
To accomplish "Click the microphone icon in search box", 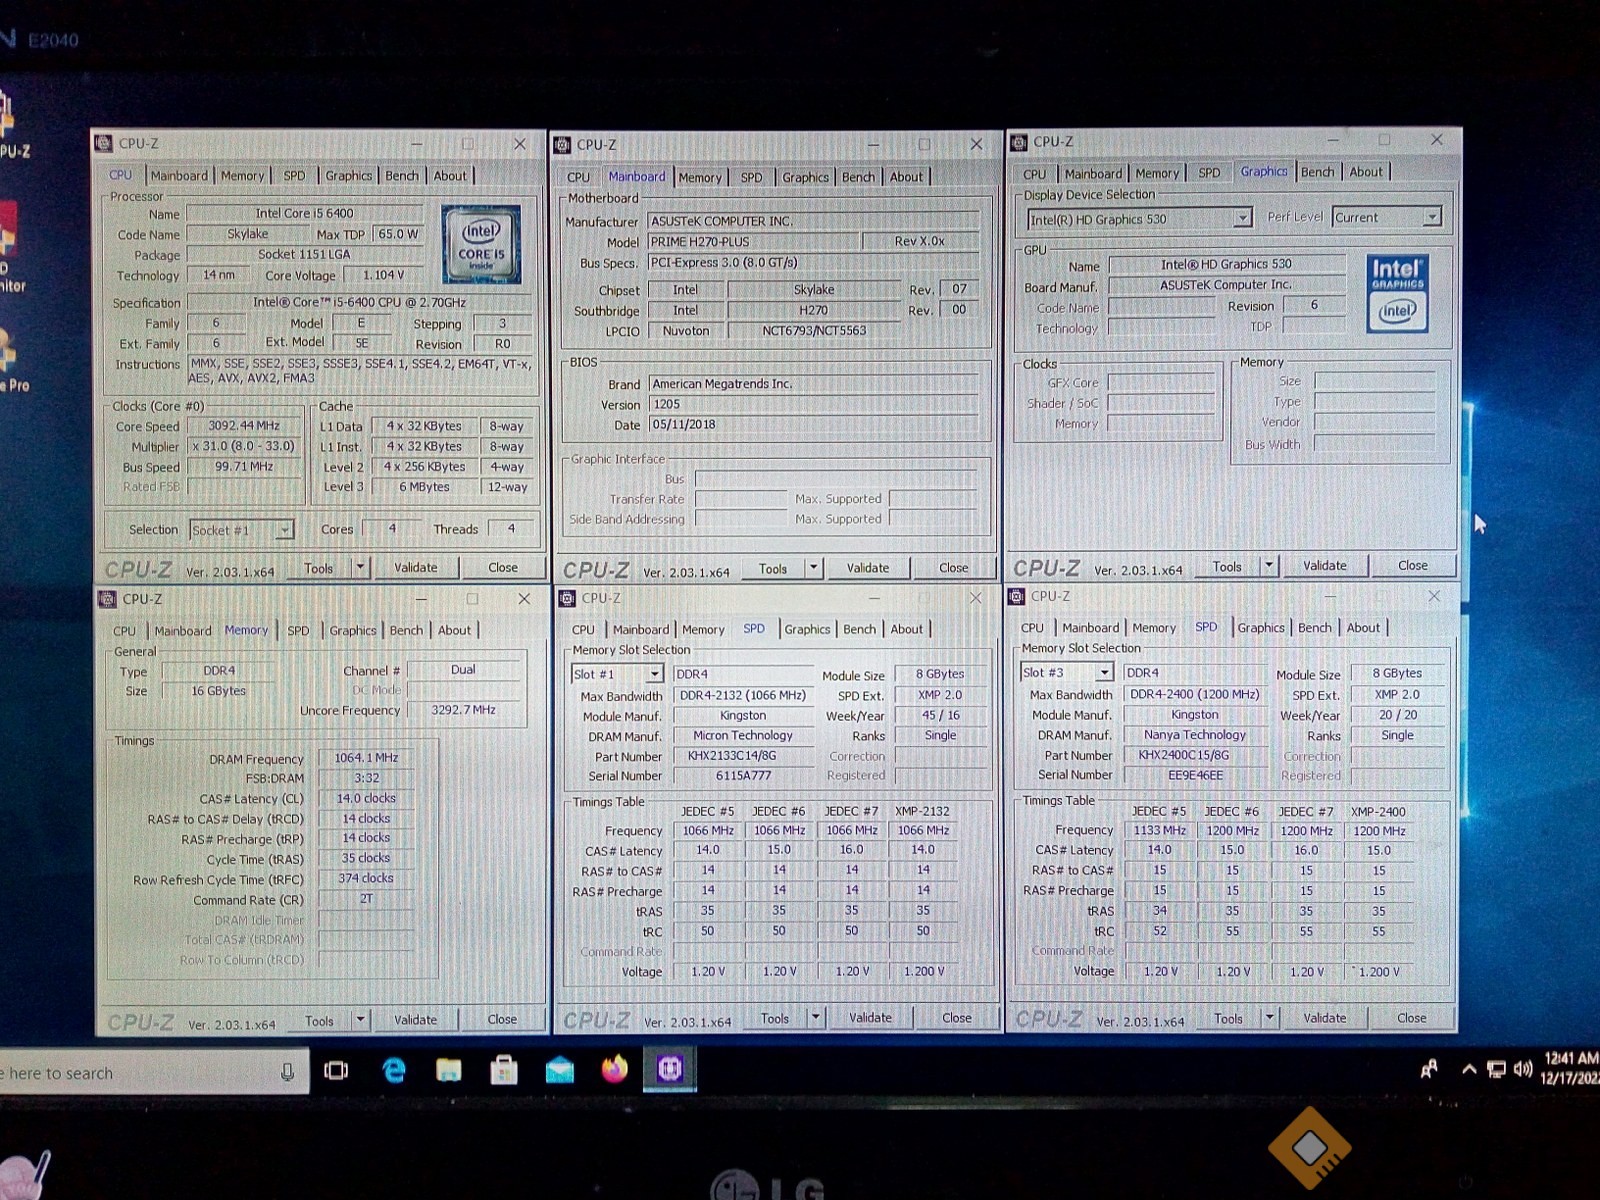I will click(287, 1072).
